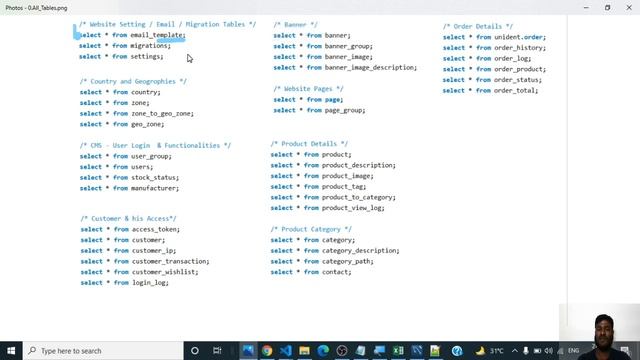Open the network tray icon
The image size is (640, 360).
560,351
